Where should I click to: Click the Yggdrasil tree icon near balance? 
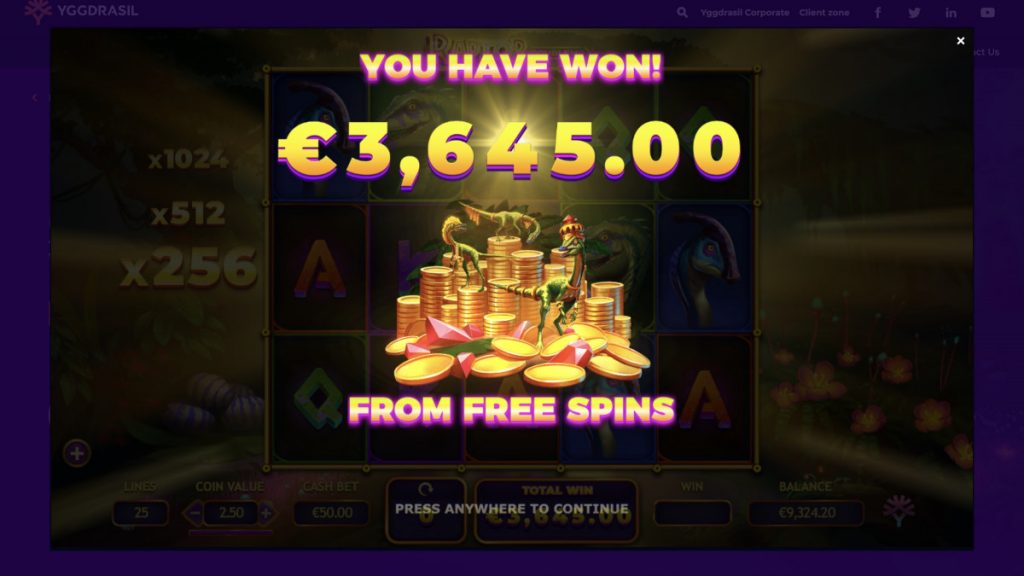[899, 510]
